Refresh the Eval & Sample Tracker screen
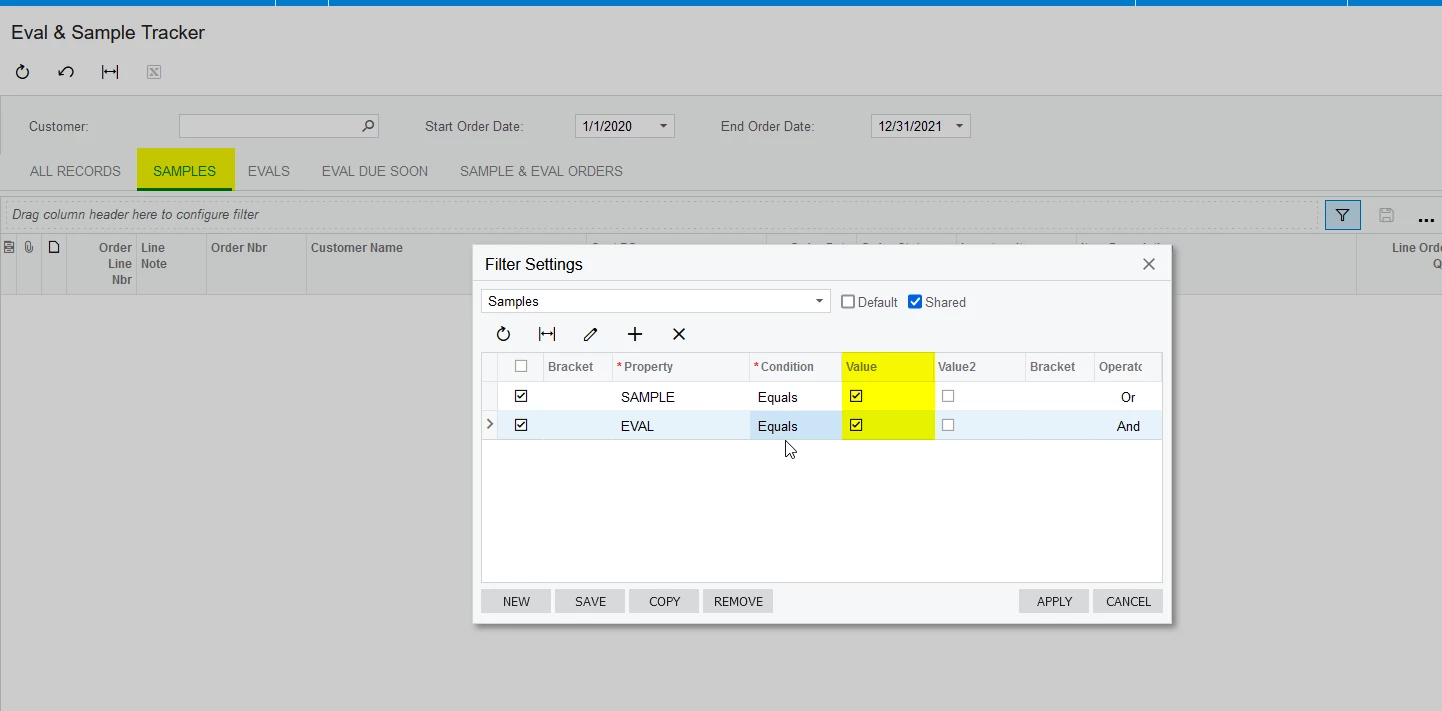This screenshot has height=711, width=1442. point(21,71)
